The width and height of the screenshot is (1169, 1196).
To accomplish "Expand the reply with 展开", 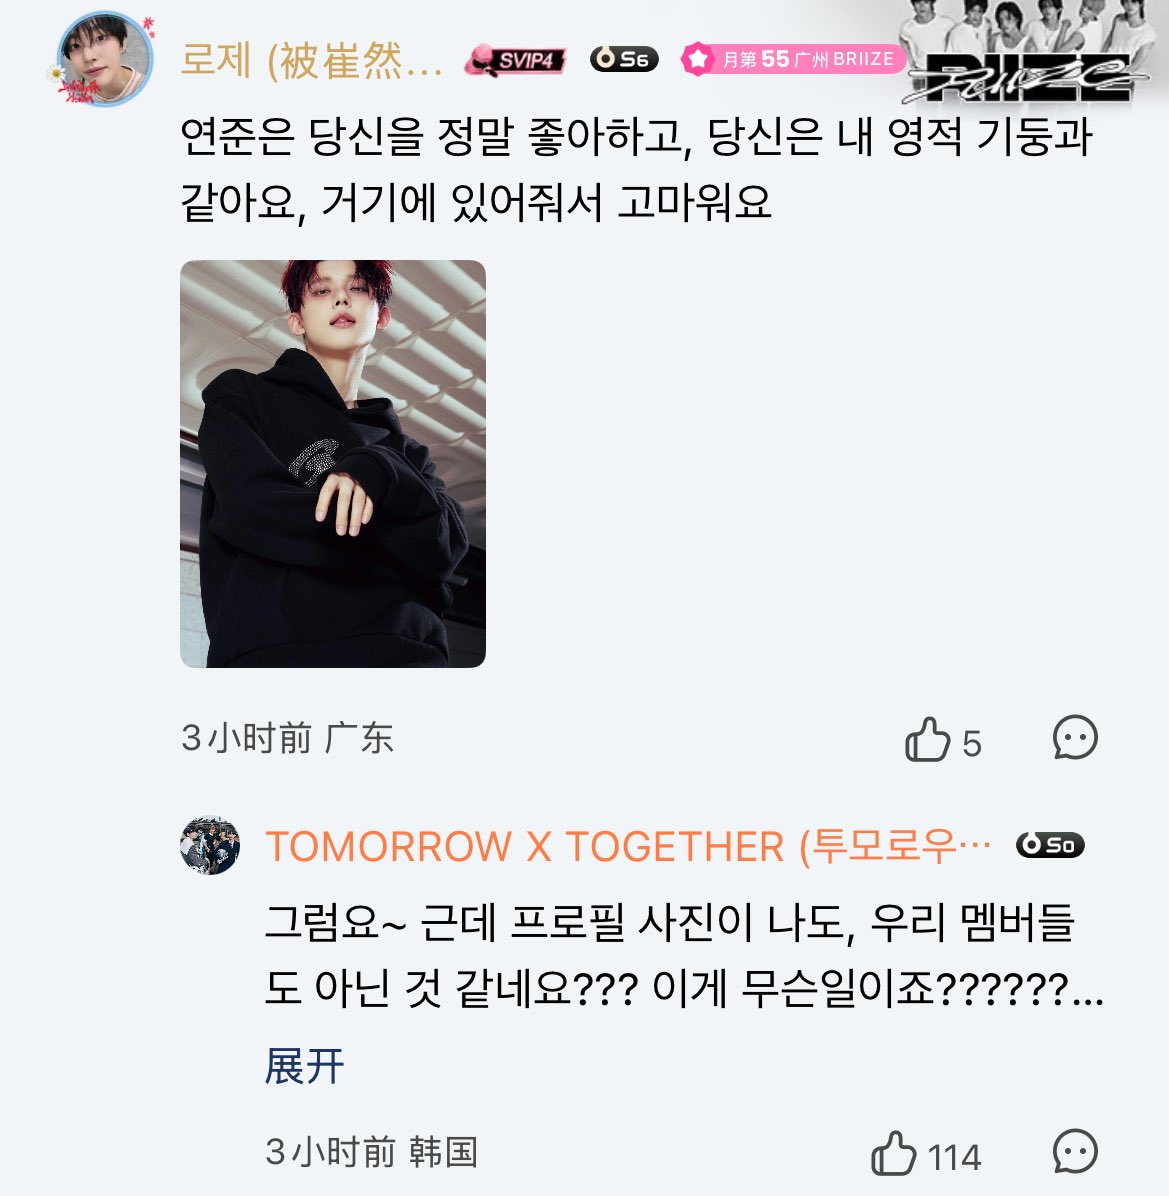I will [x=304, y=1066].
